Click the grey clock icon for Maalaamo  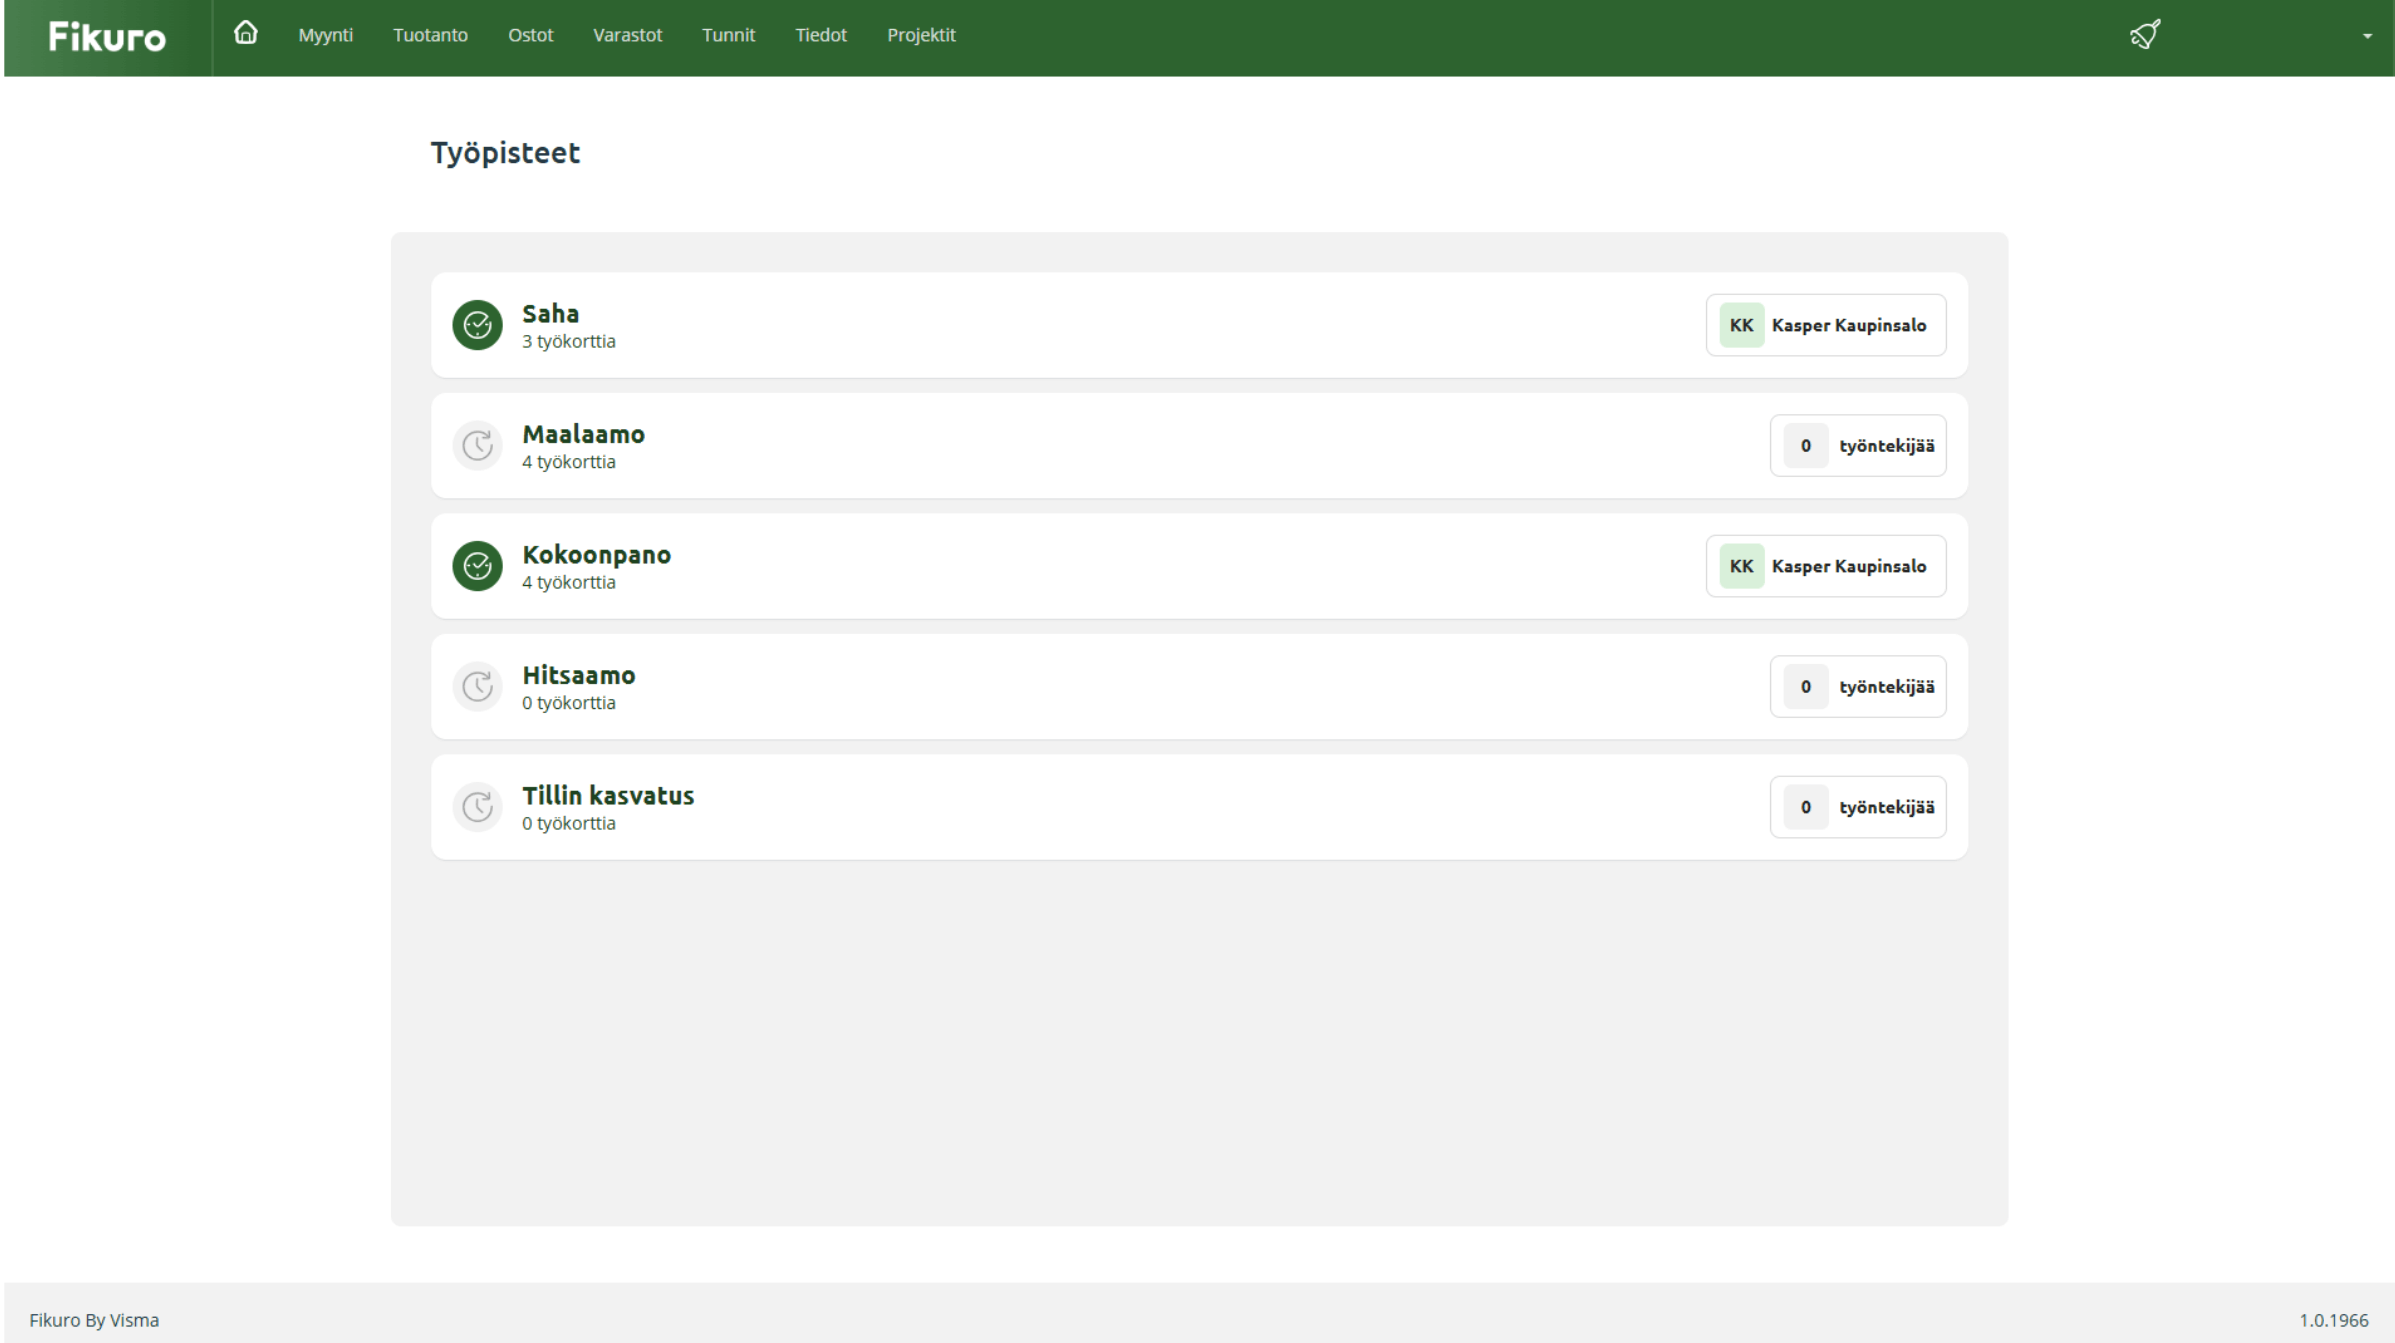click(477, 446)
